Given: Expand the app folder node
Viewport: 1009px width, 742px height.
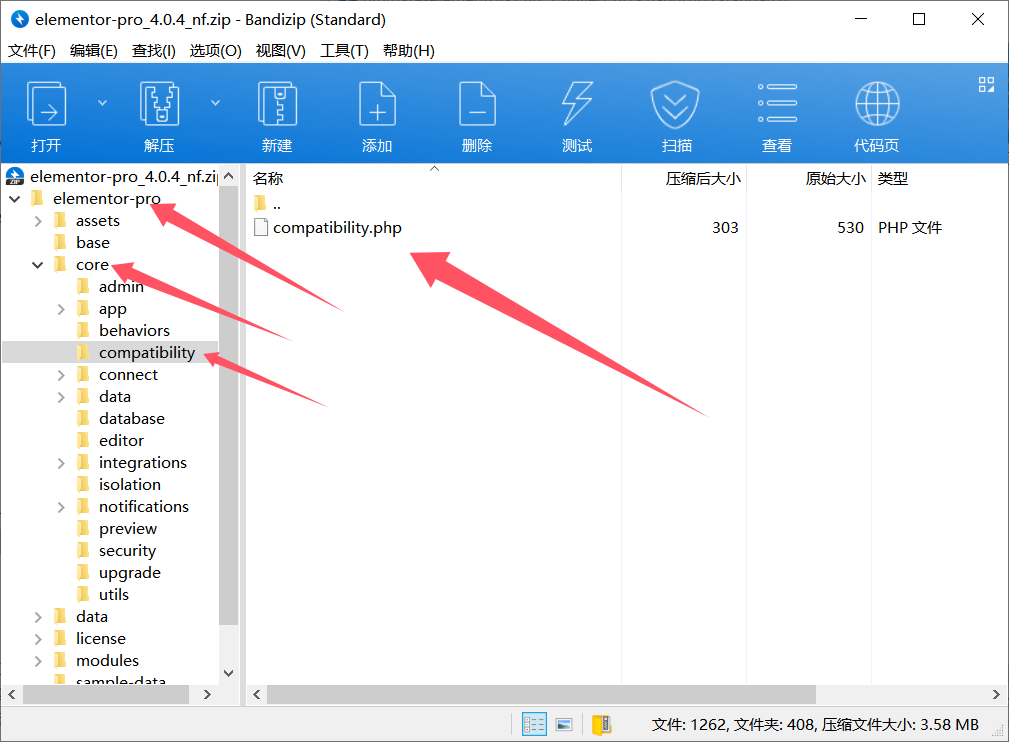Looking at the screenshot, I should click(x=61, y=310).
